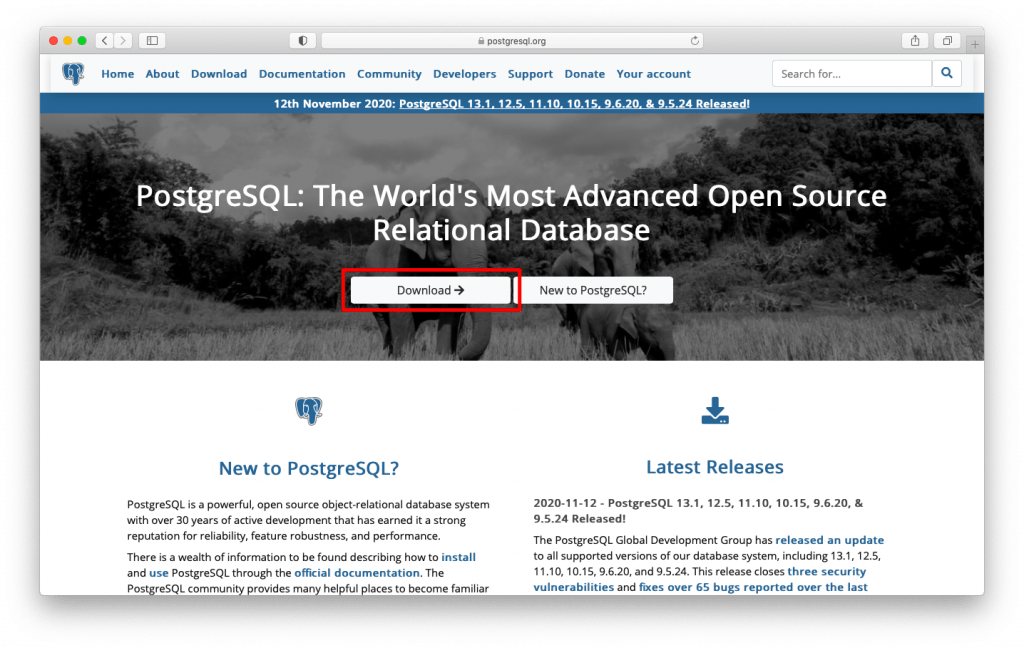Open the Developers nav item

[x=464, y=74]
